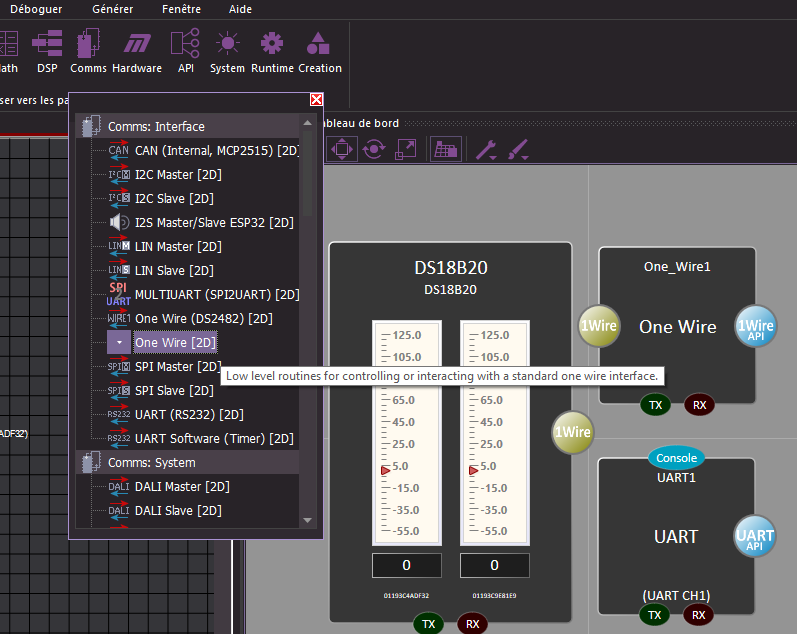Close the Comms component popup
The height and width of the screenshot is (634, 797).
[316, 99]
